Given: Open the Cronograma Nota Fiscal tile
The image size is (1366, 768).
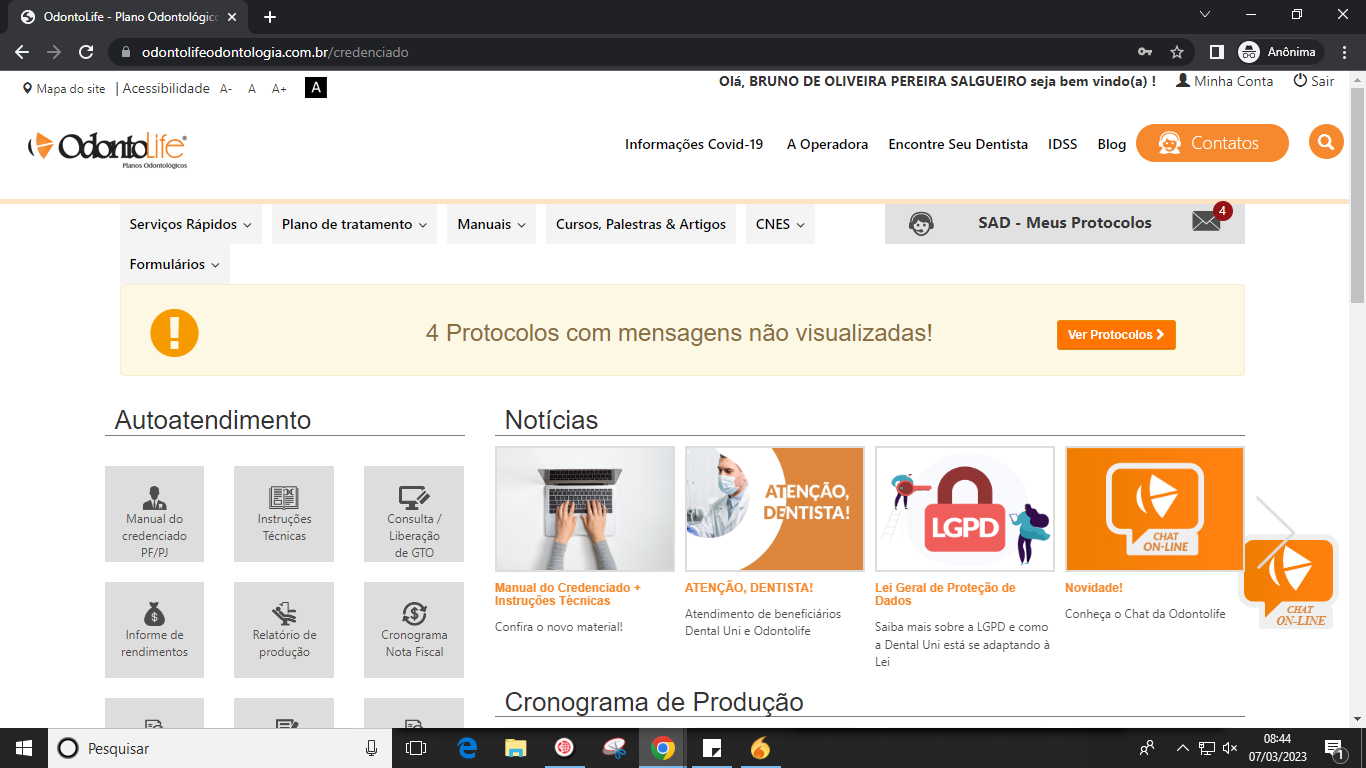Looking at the screenshot, I should pos(414,630).
